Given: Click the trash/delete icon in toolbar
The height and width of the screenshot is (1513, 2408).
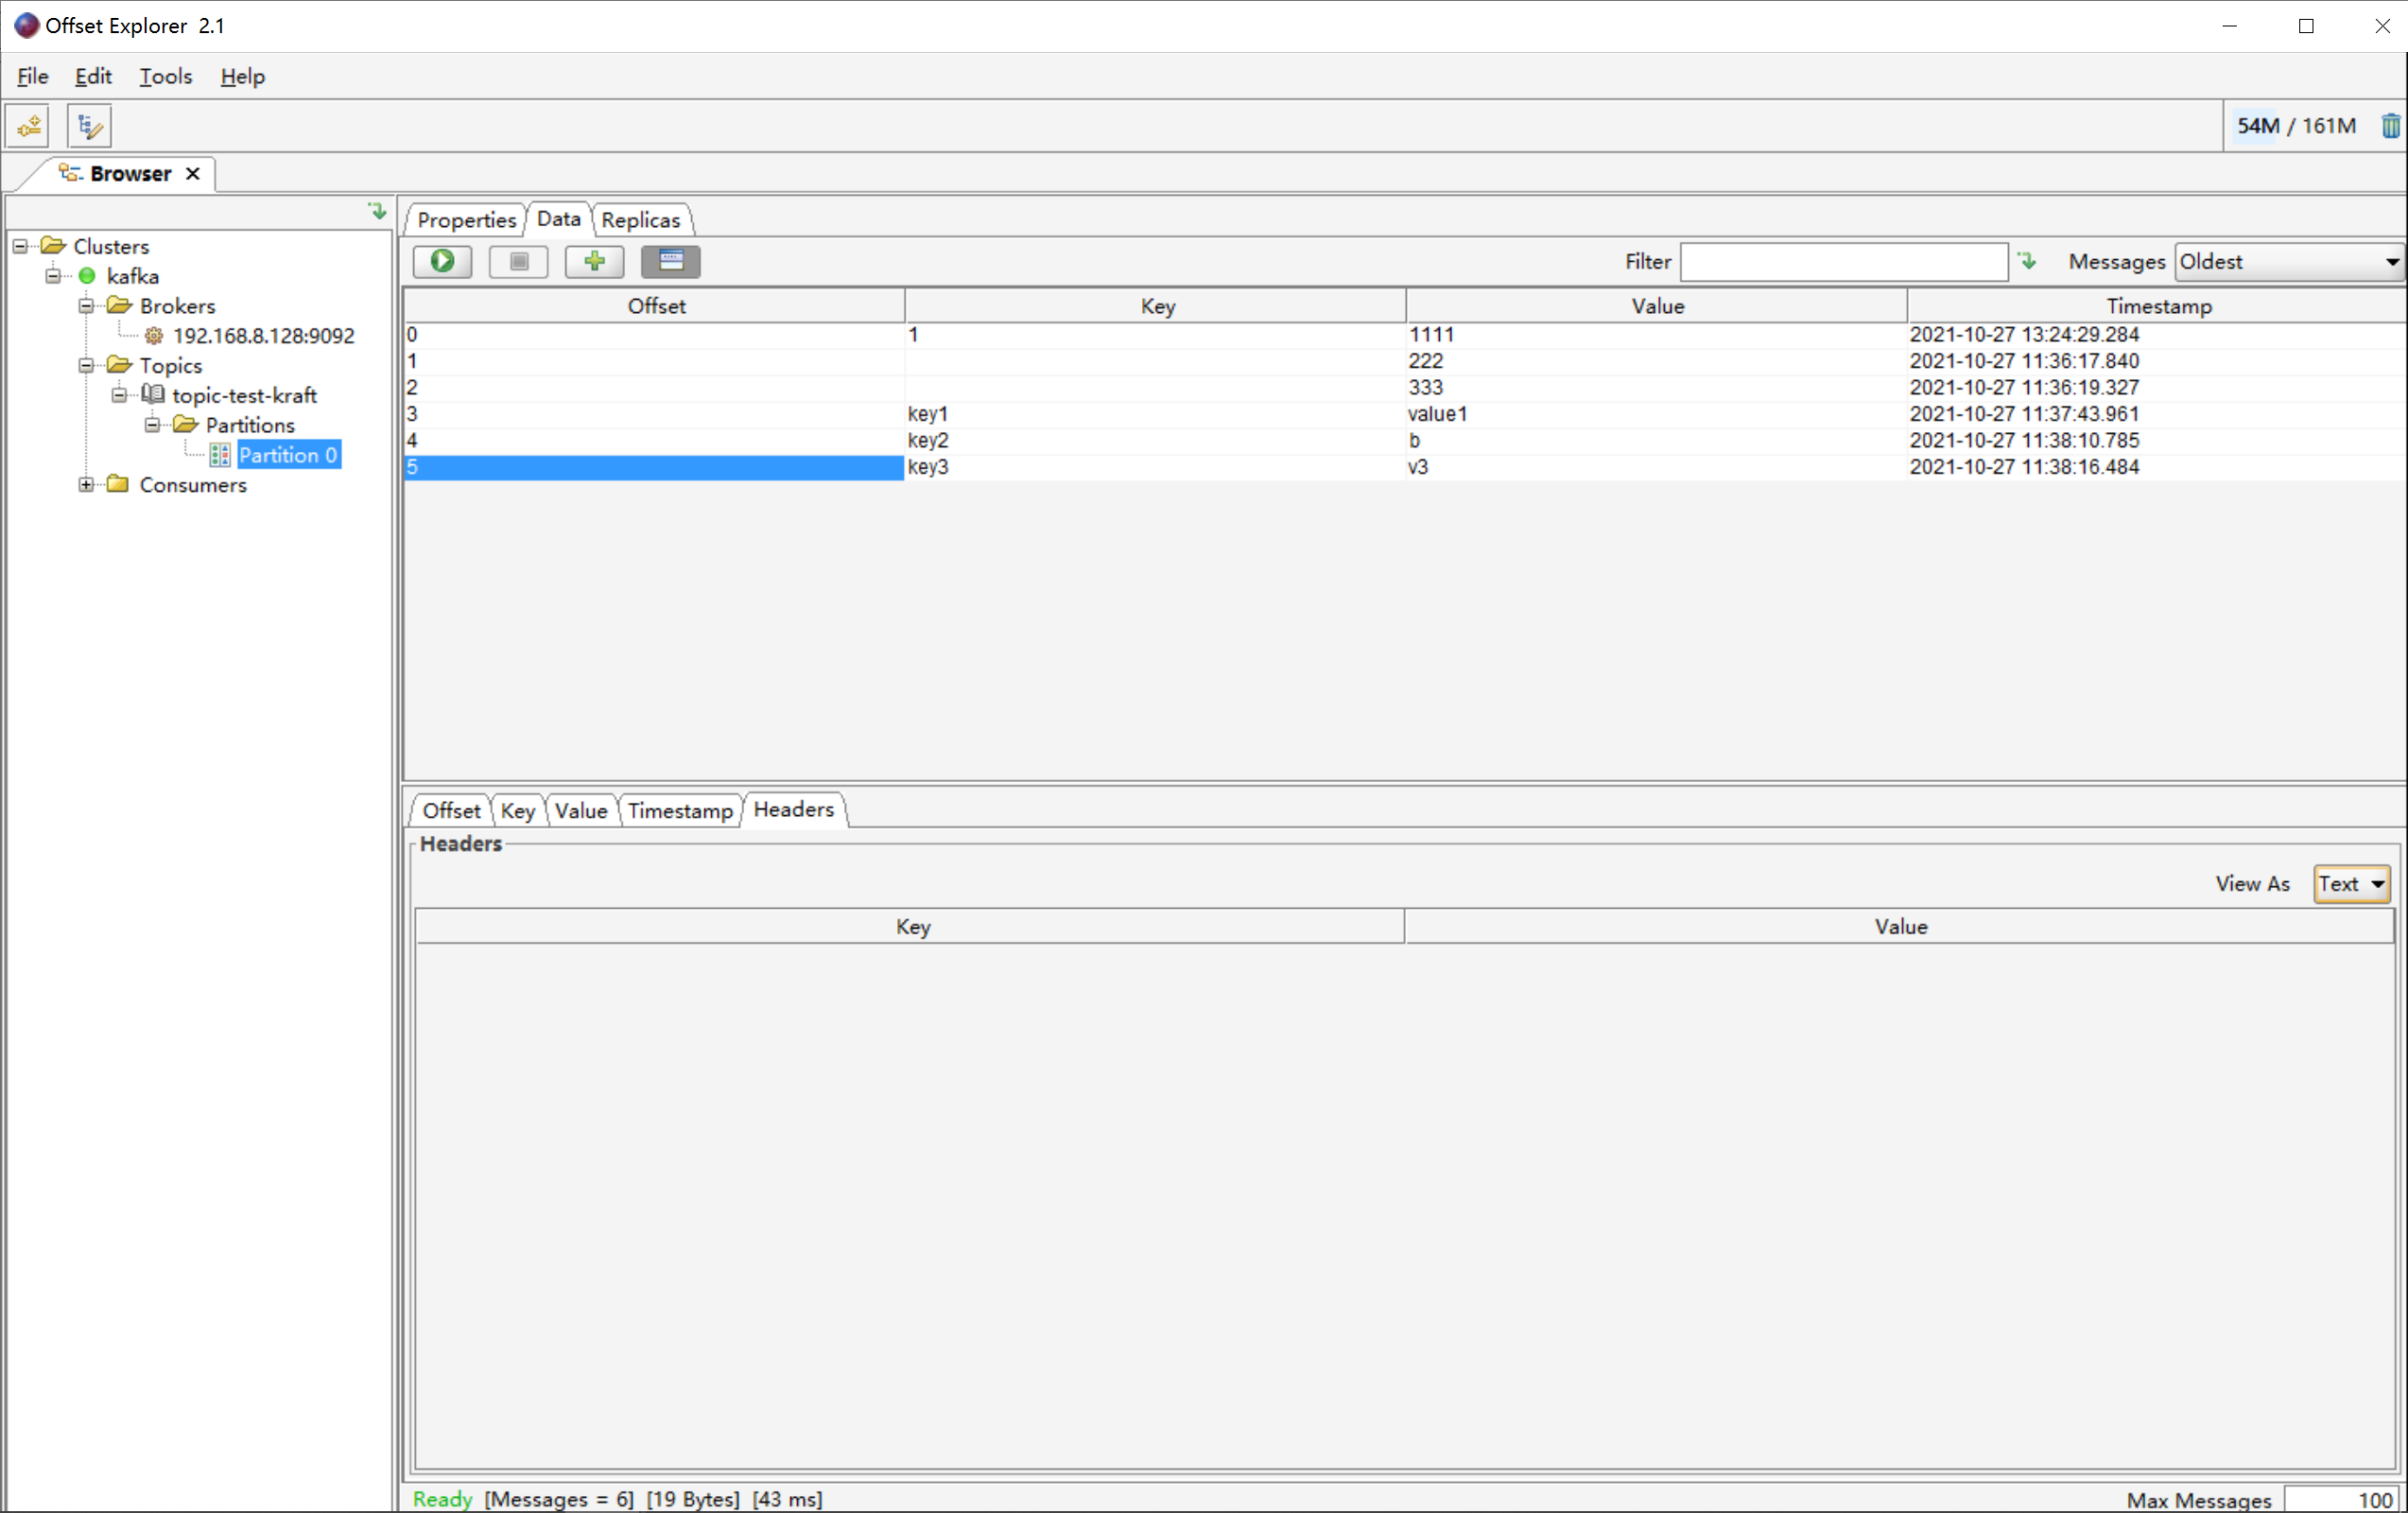Looking at the screenshot, I should pos(2389,126).
